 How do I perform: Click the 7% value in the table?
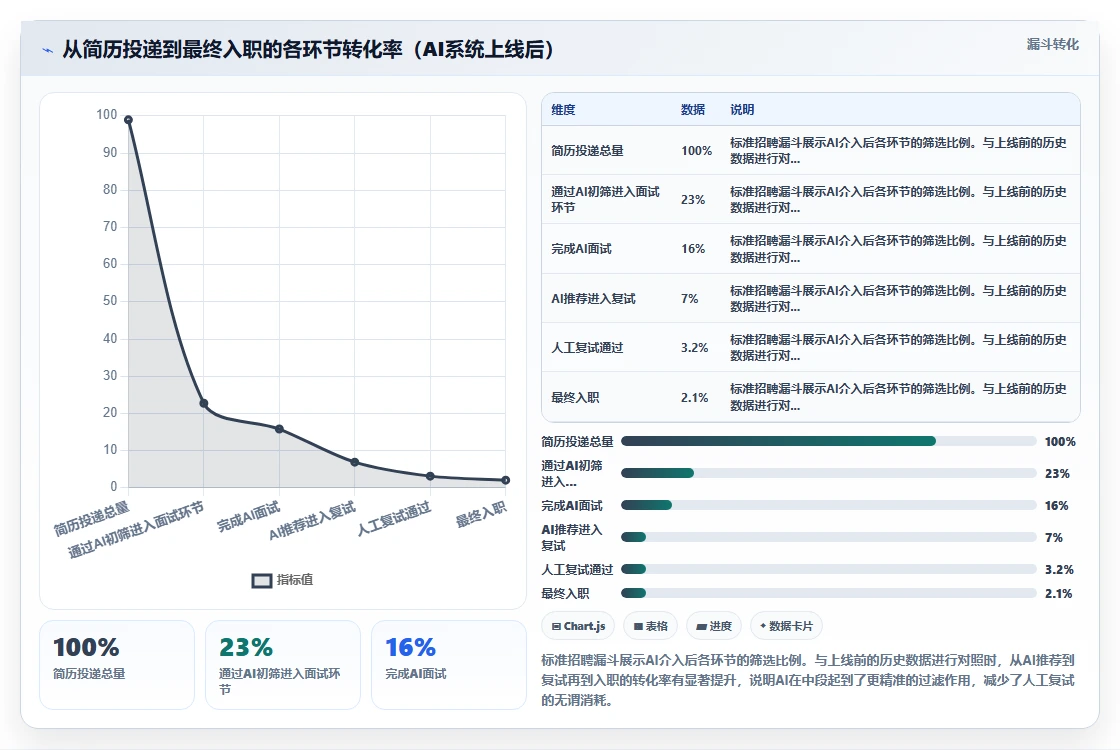coord(689,299)
